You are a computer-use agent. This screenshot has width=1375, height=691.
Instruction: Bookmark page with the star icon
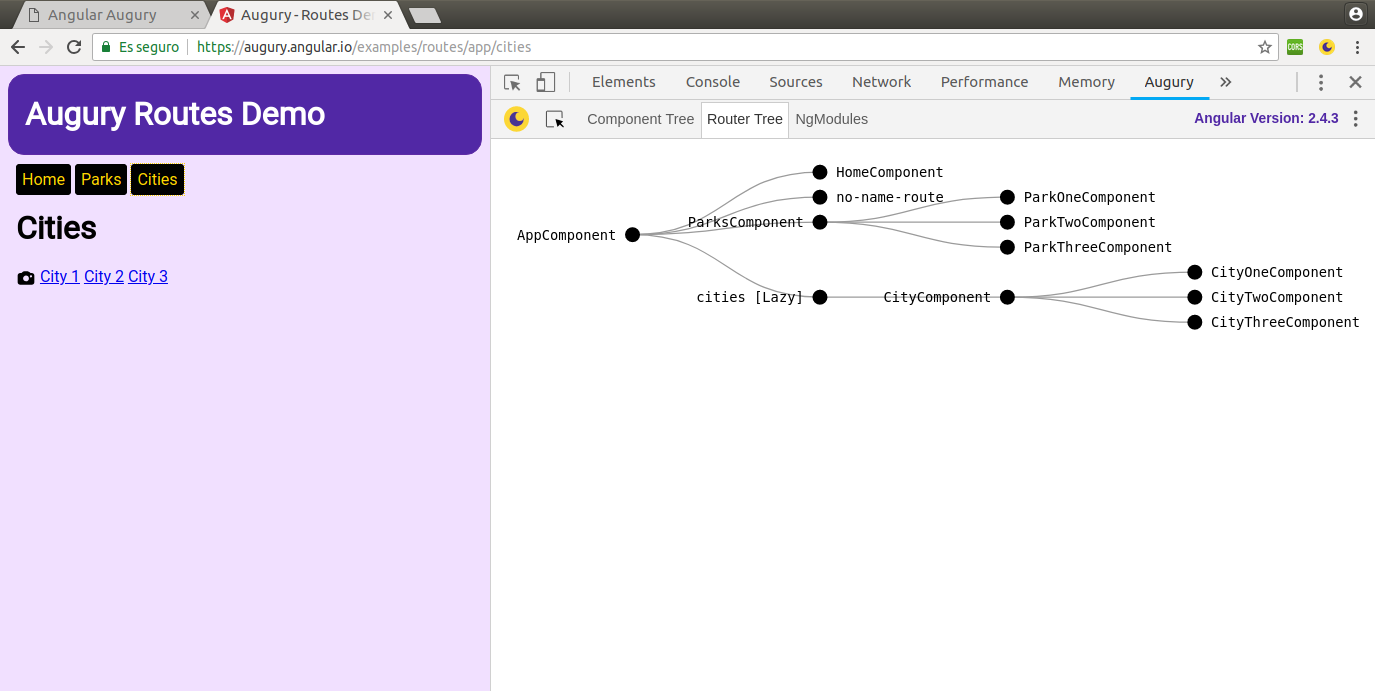tap(1264, 47)
